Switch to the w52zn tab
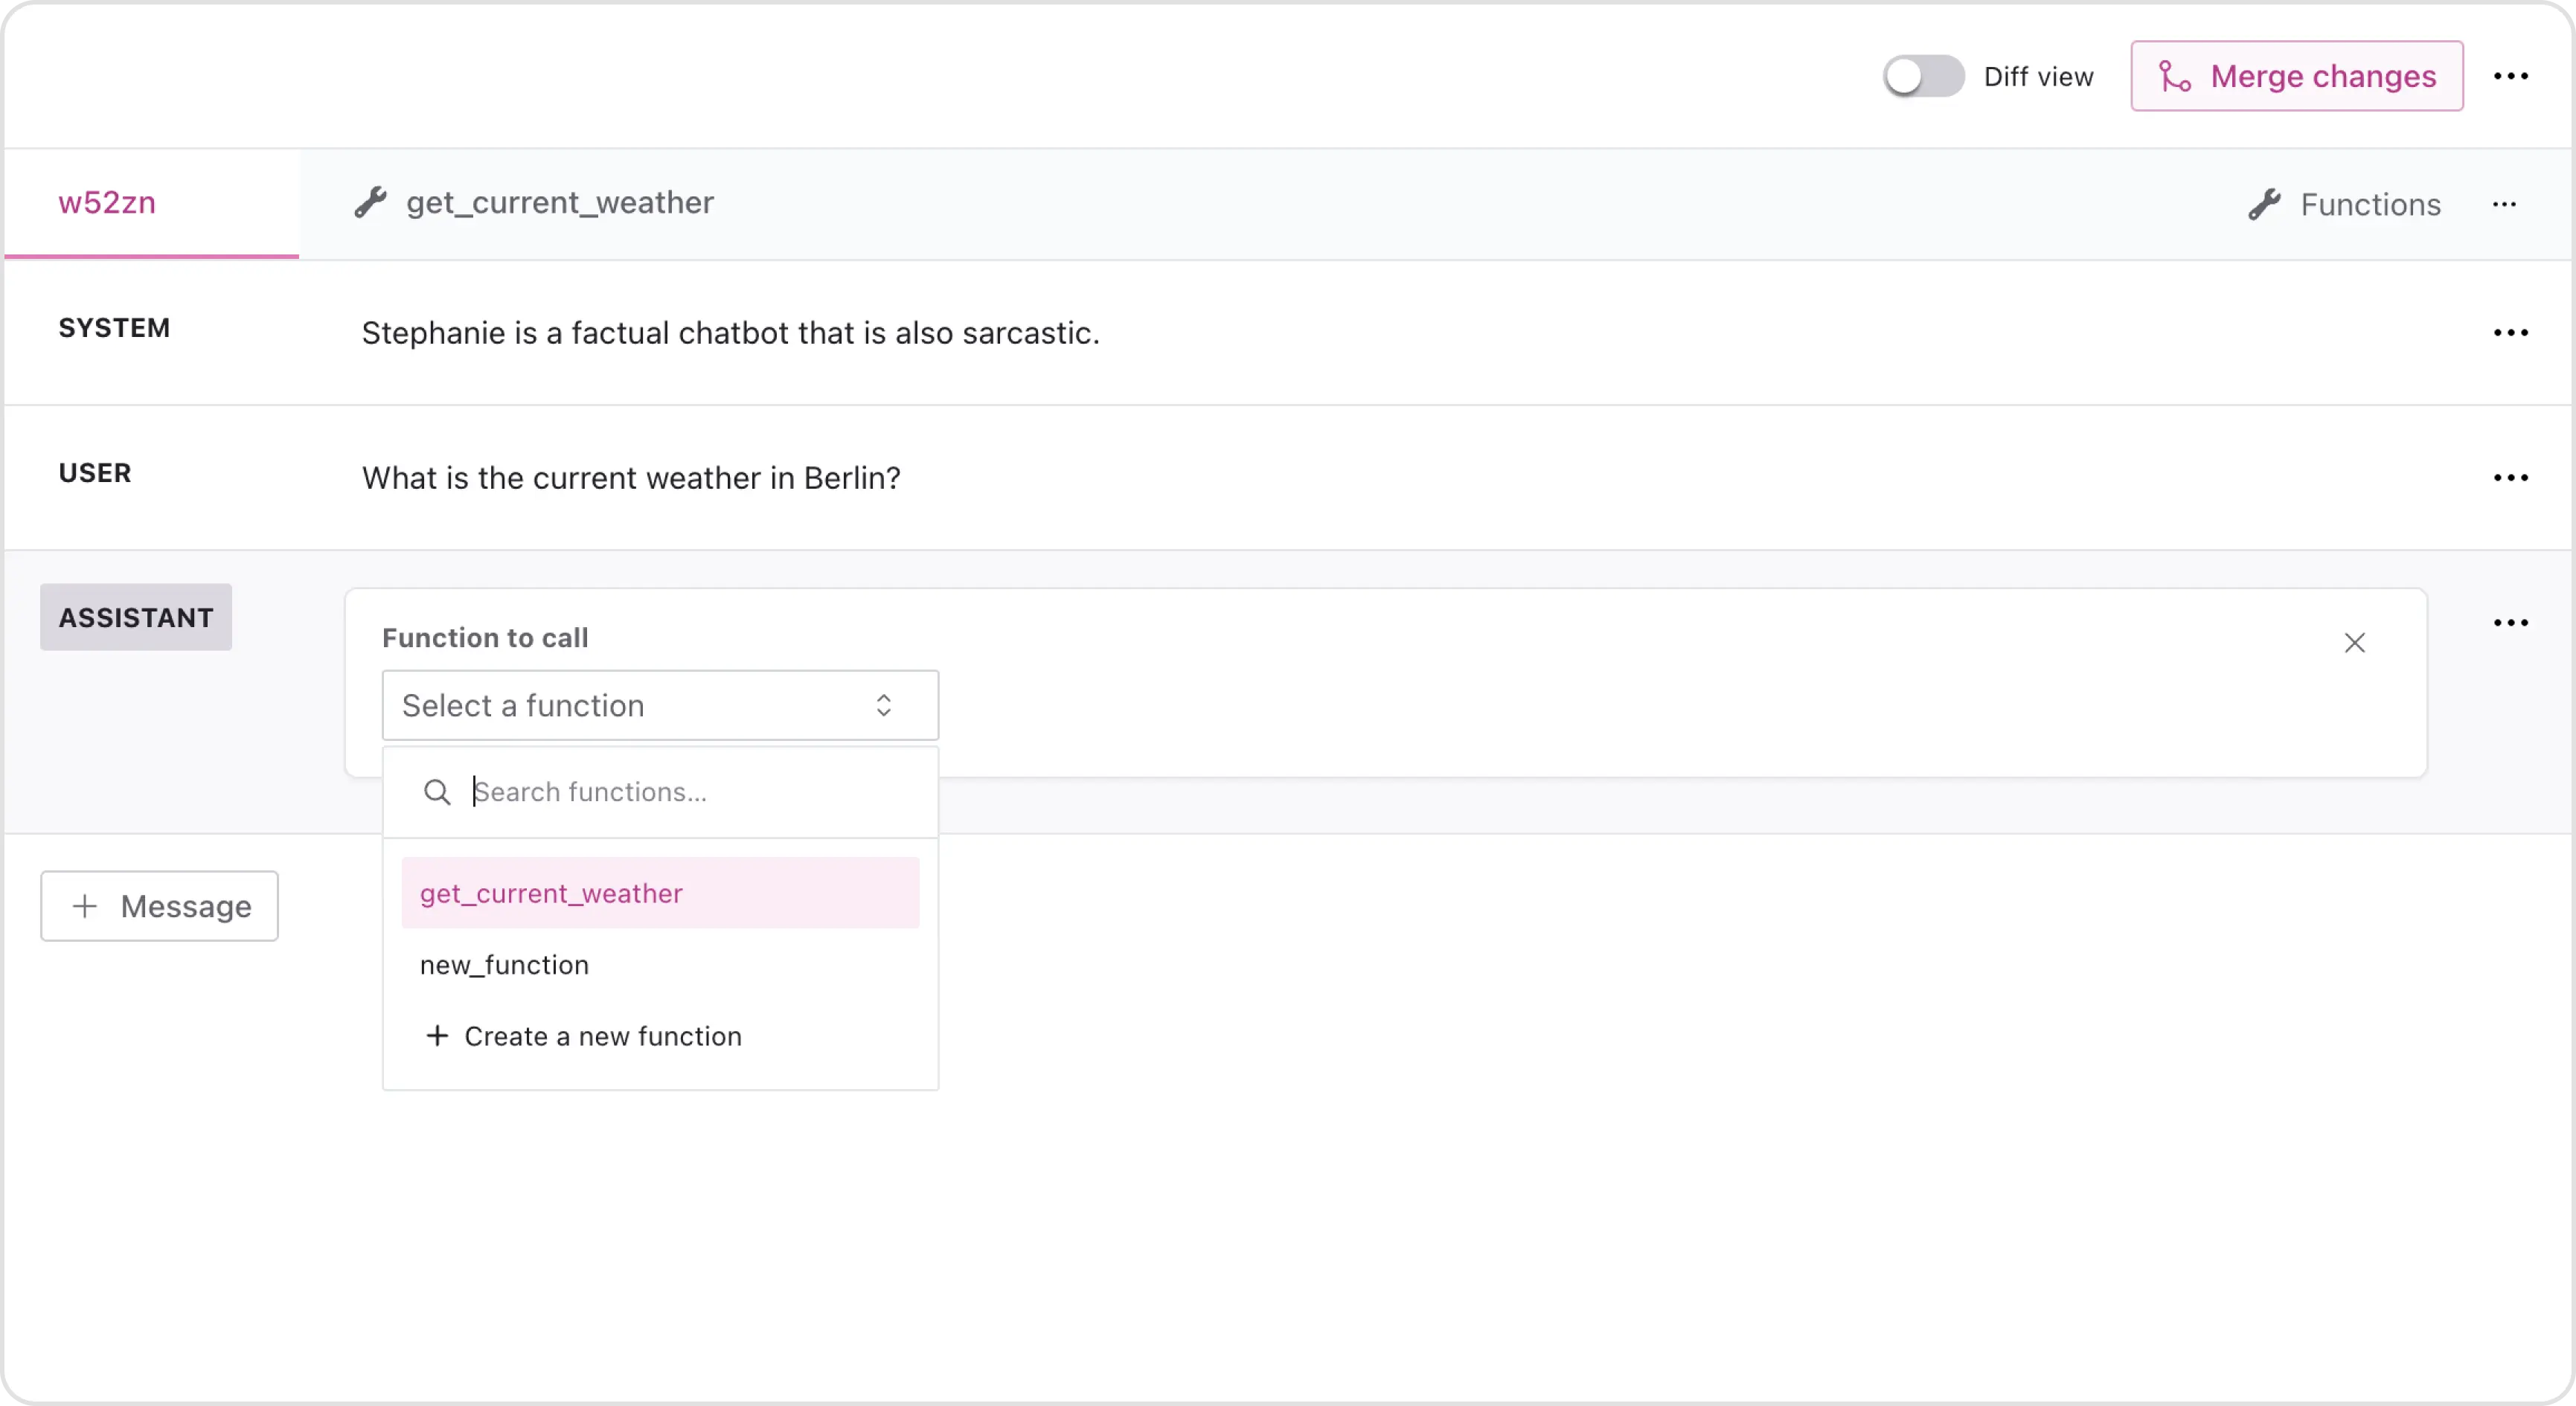2576x1406 pixels. (x=108, y=203)
